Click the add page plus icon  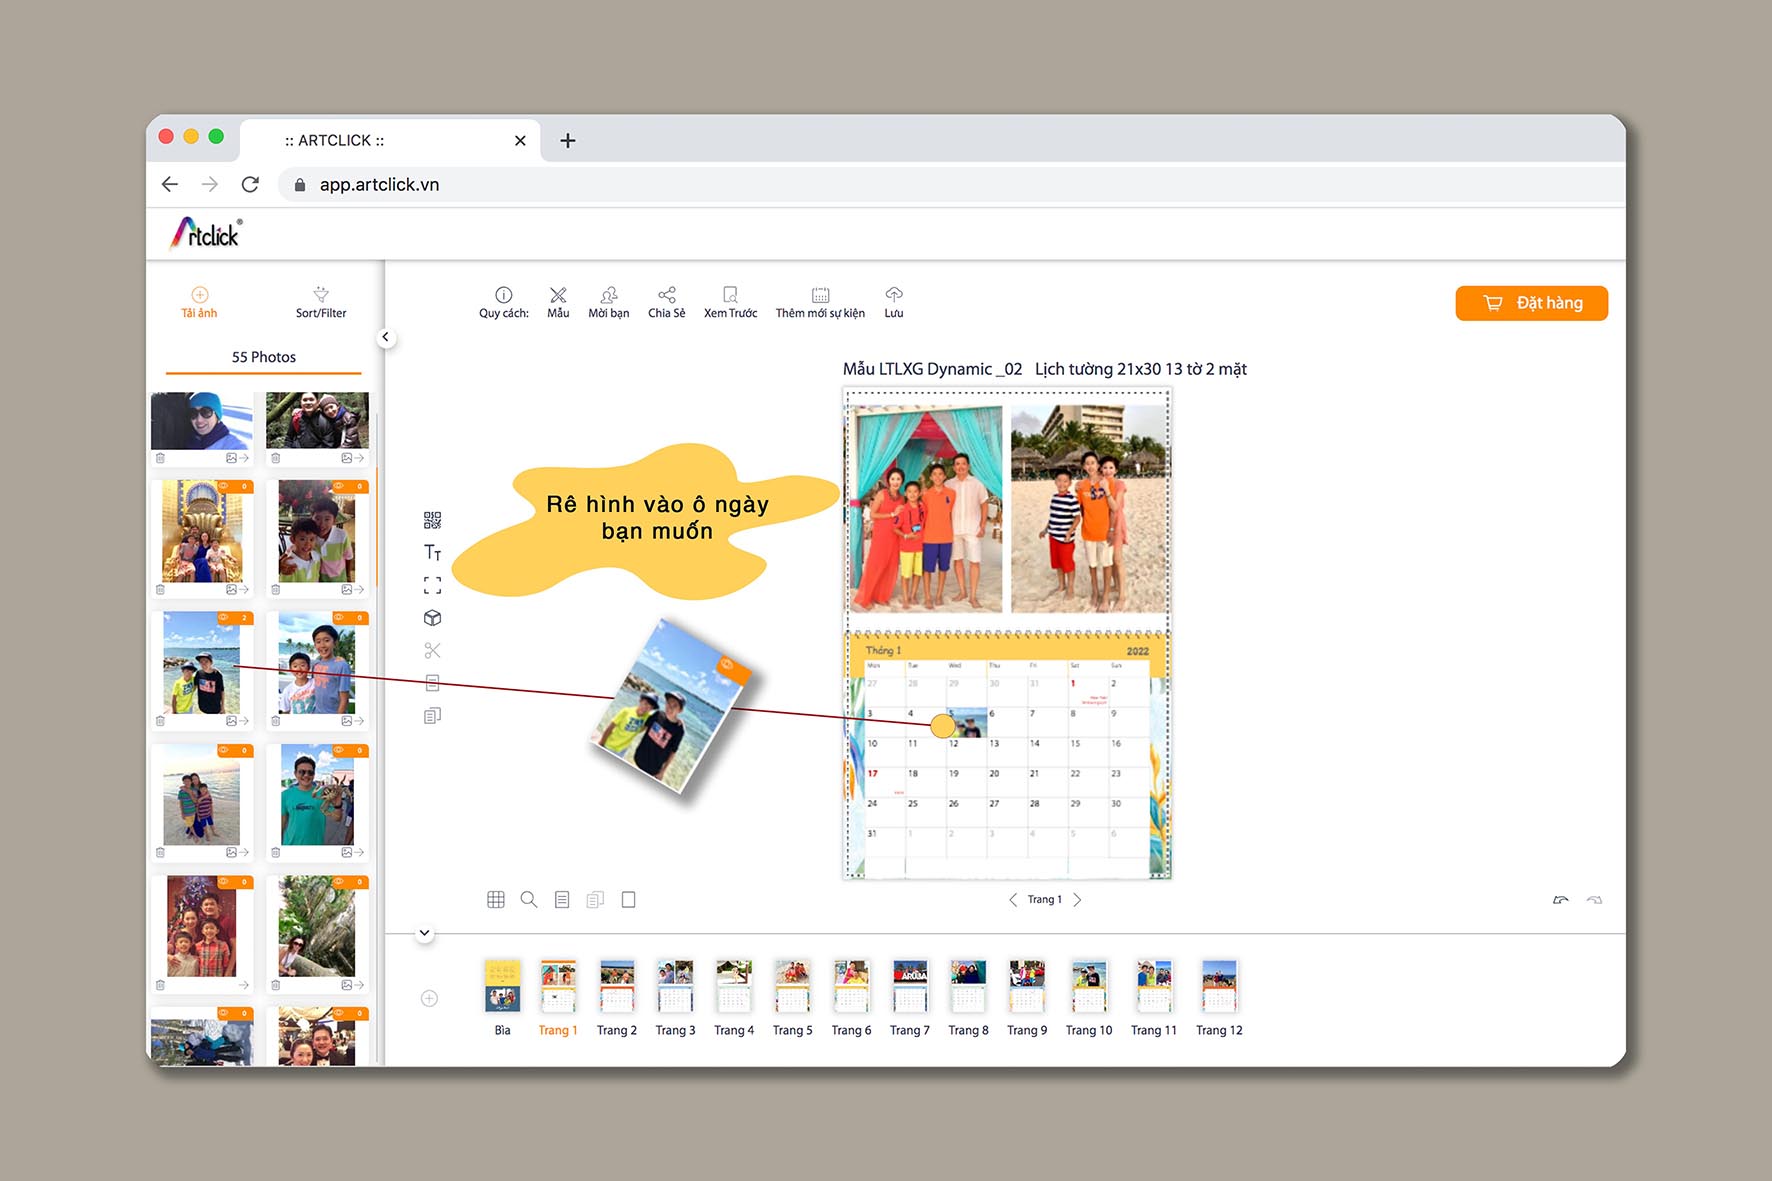[429, 998]
